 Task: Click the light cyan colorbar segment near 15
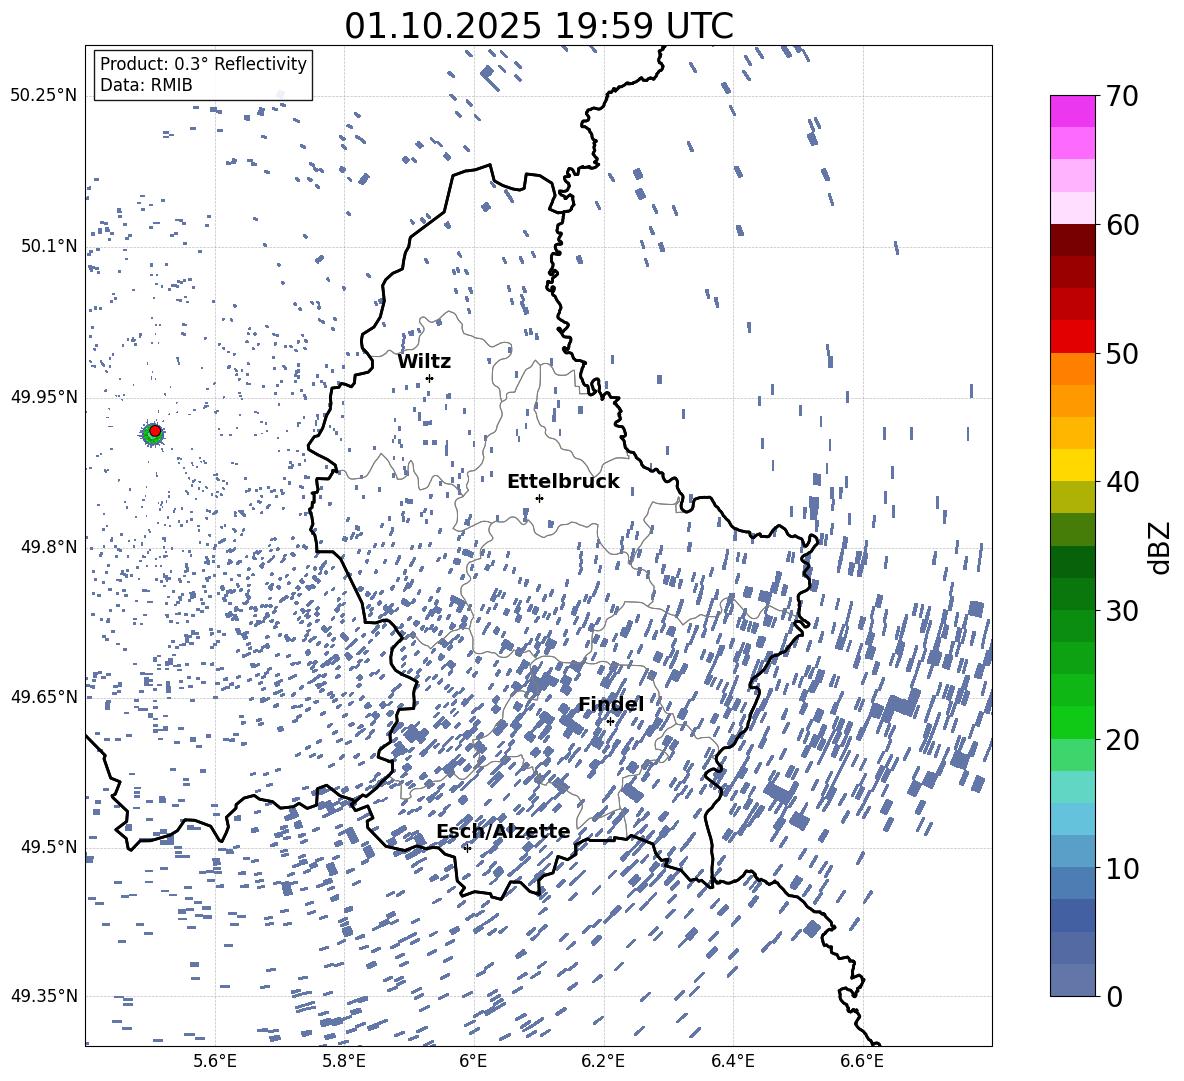pos(1073,787)
